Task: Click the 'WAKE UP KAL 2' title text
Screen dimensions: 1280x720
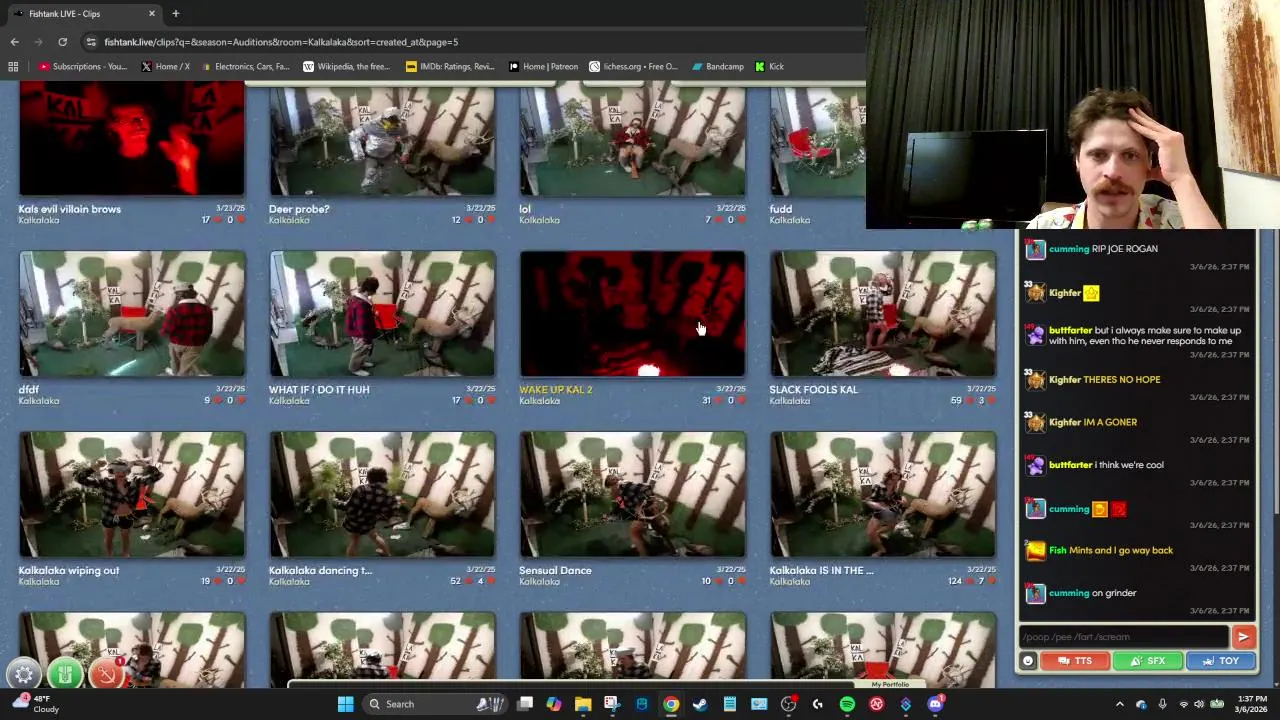Action: 555,389
